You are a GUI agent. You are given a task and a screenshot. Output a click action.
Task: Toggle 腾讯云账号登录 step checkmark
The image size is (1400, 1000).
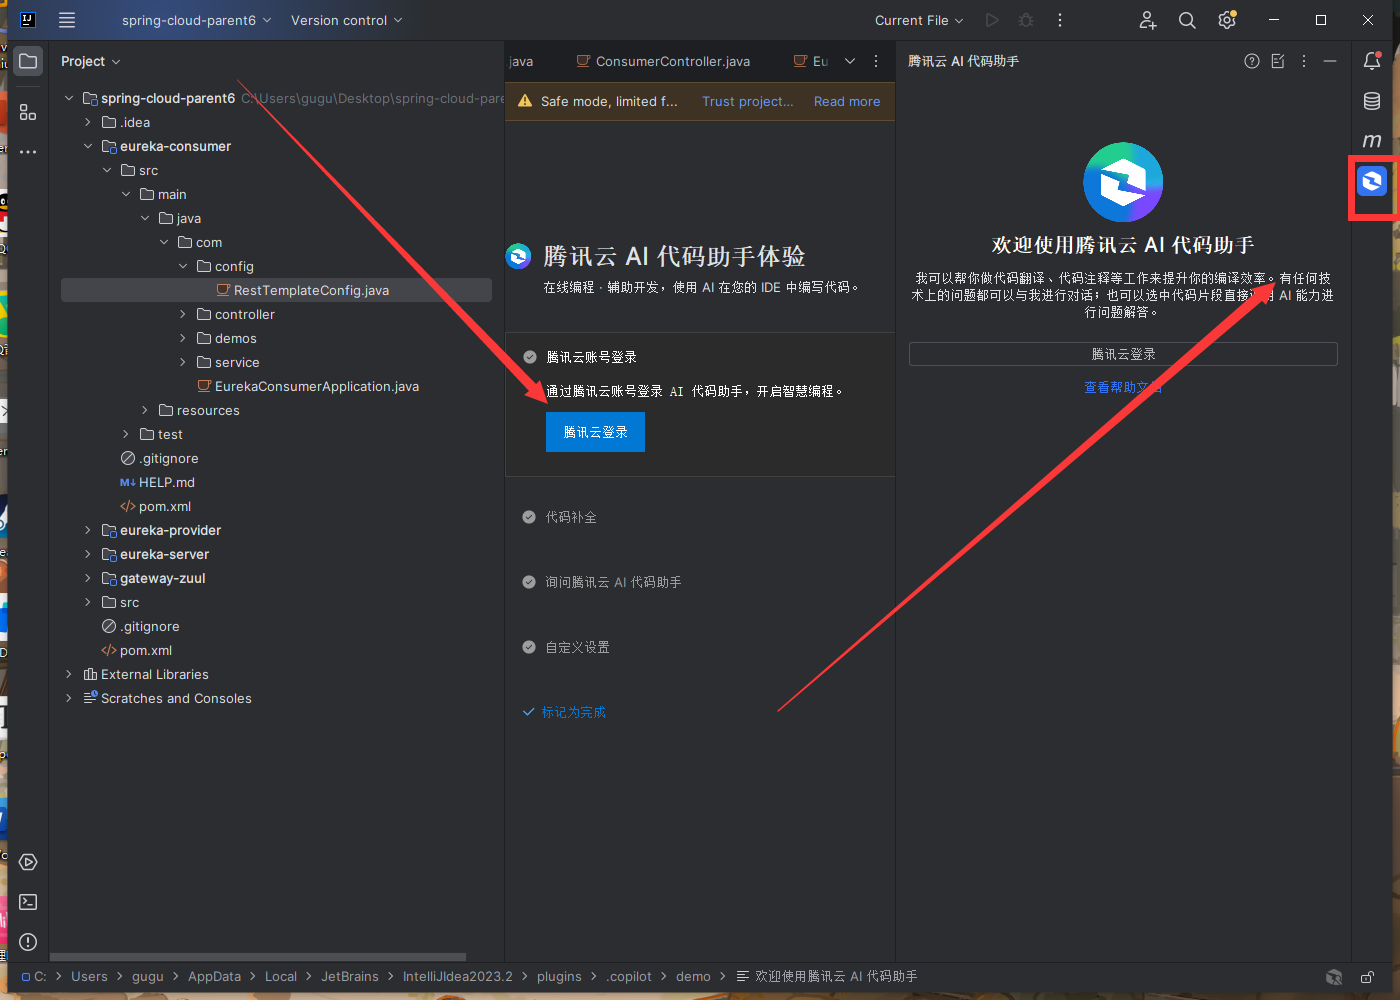(530, 357)
